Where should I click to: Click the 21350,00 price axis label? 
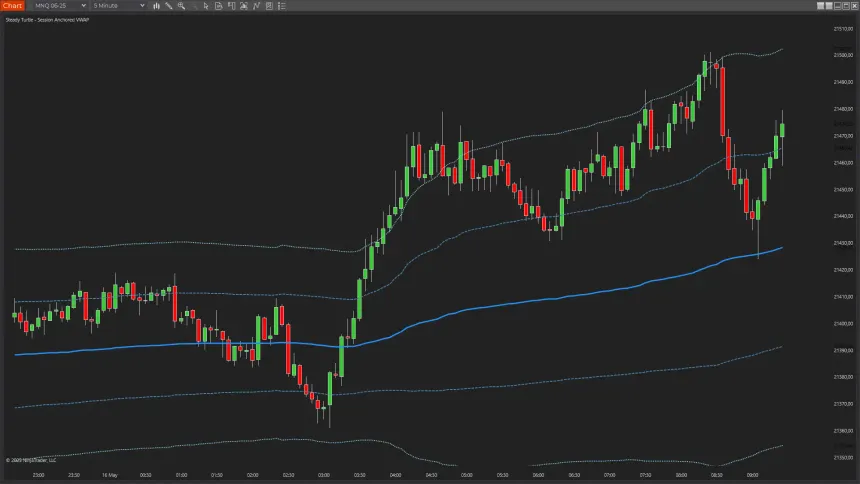[843, 458]
